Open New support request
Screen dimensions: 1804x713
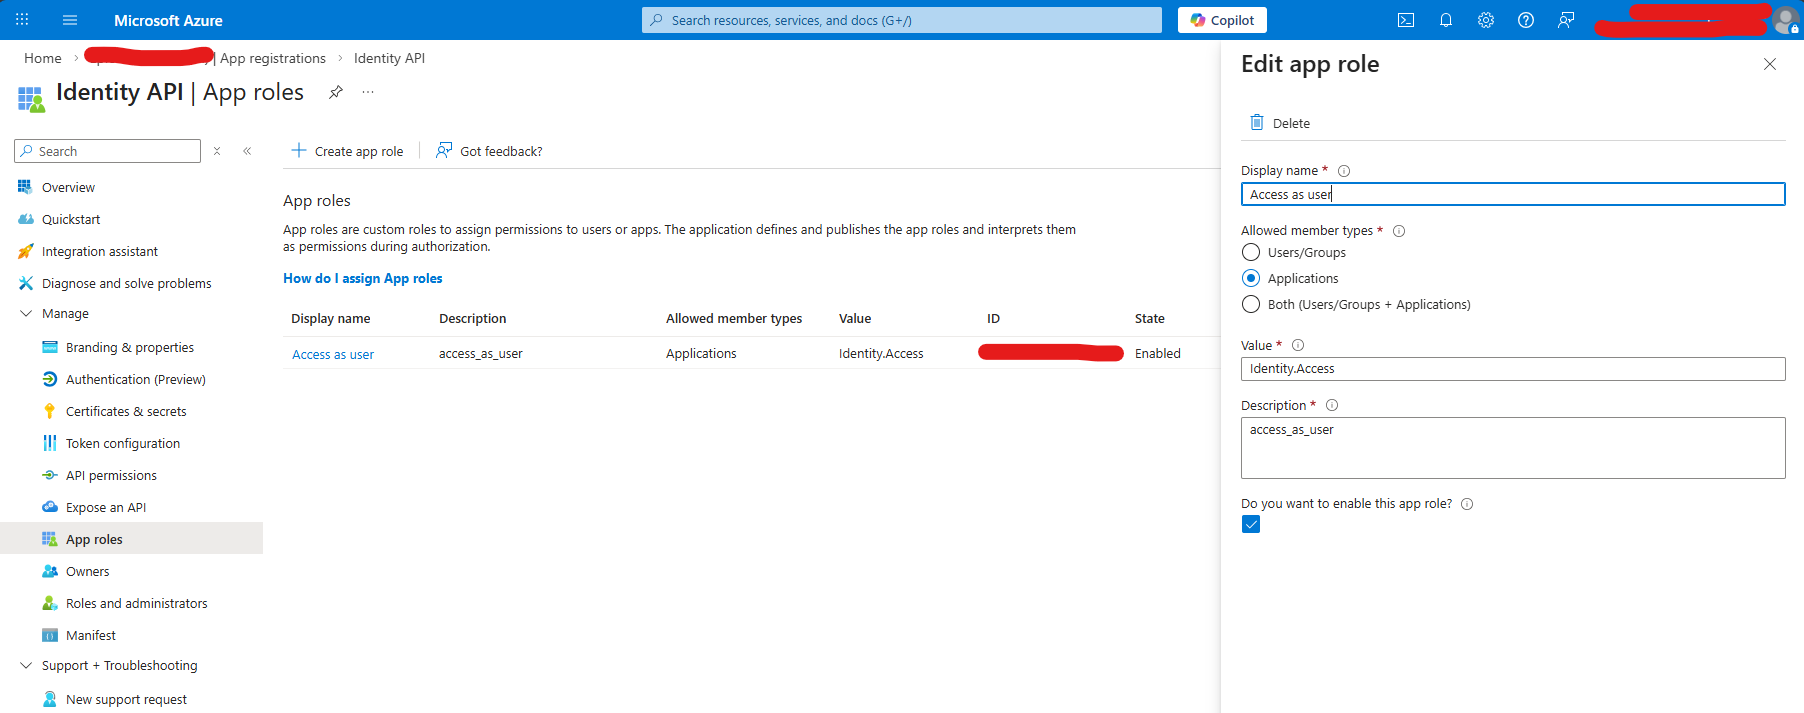click(126, 699)
